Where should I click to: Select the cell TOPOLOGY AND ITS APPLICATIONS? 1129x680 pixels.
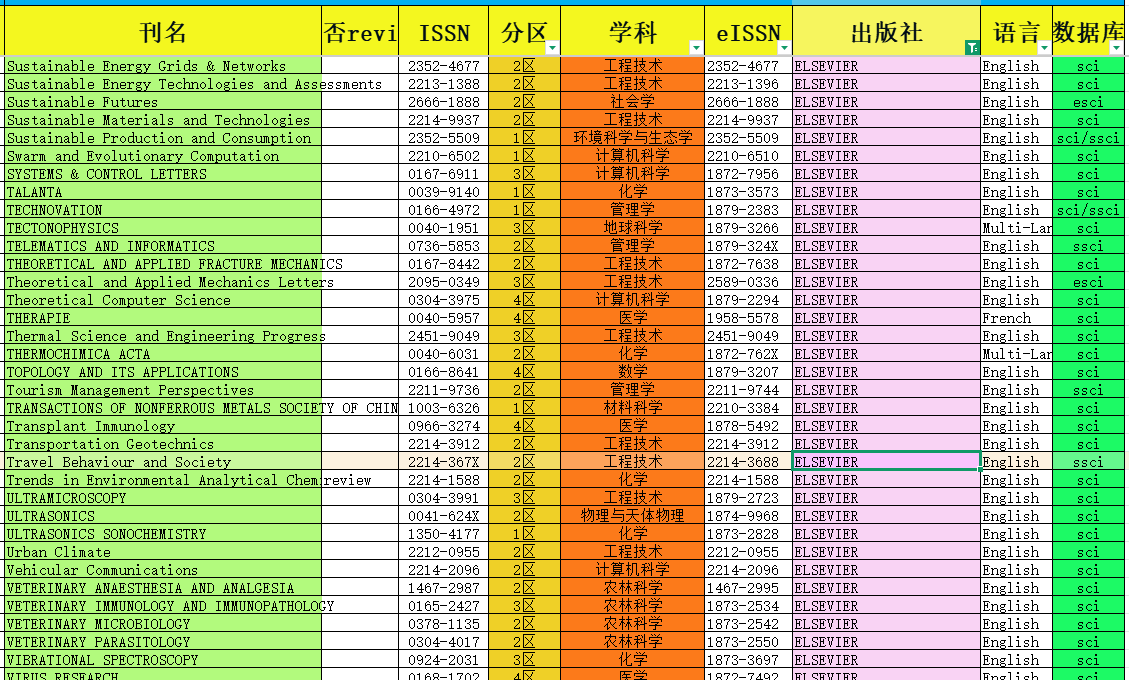click(163, 372)
